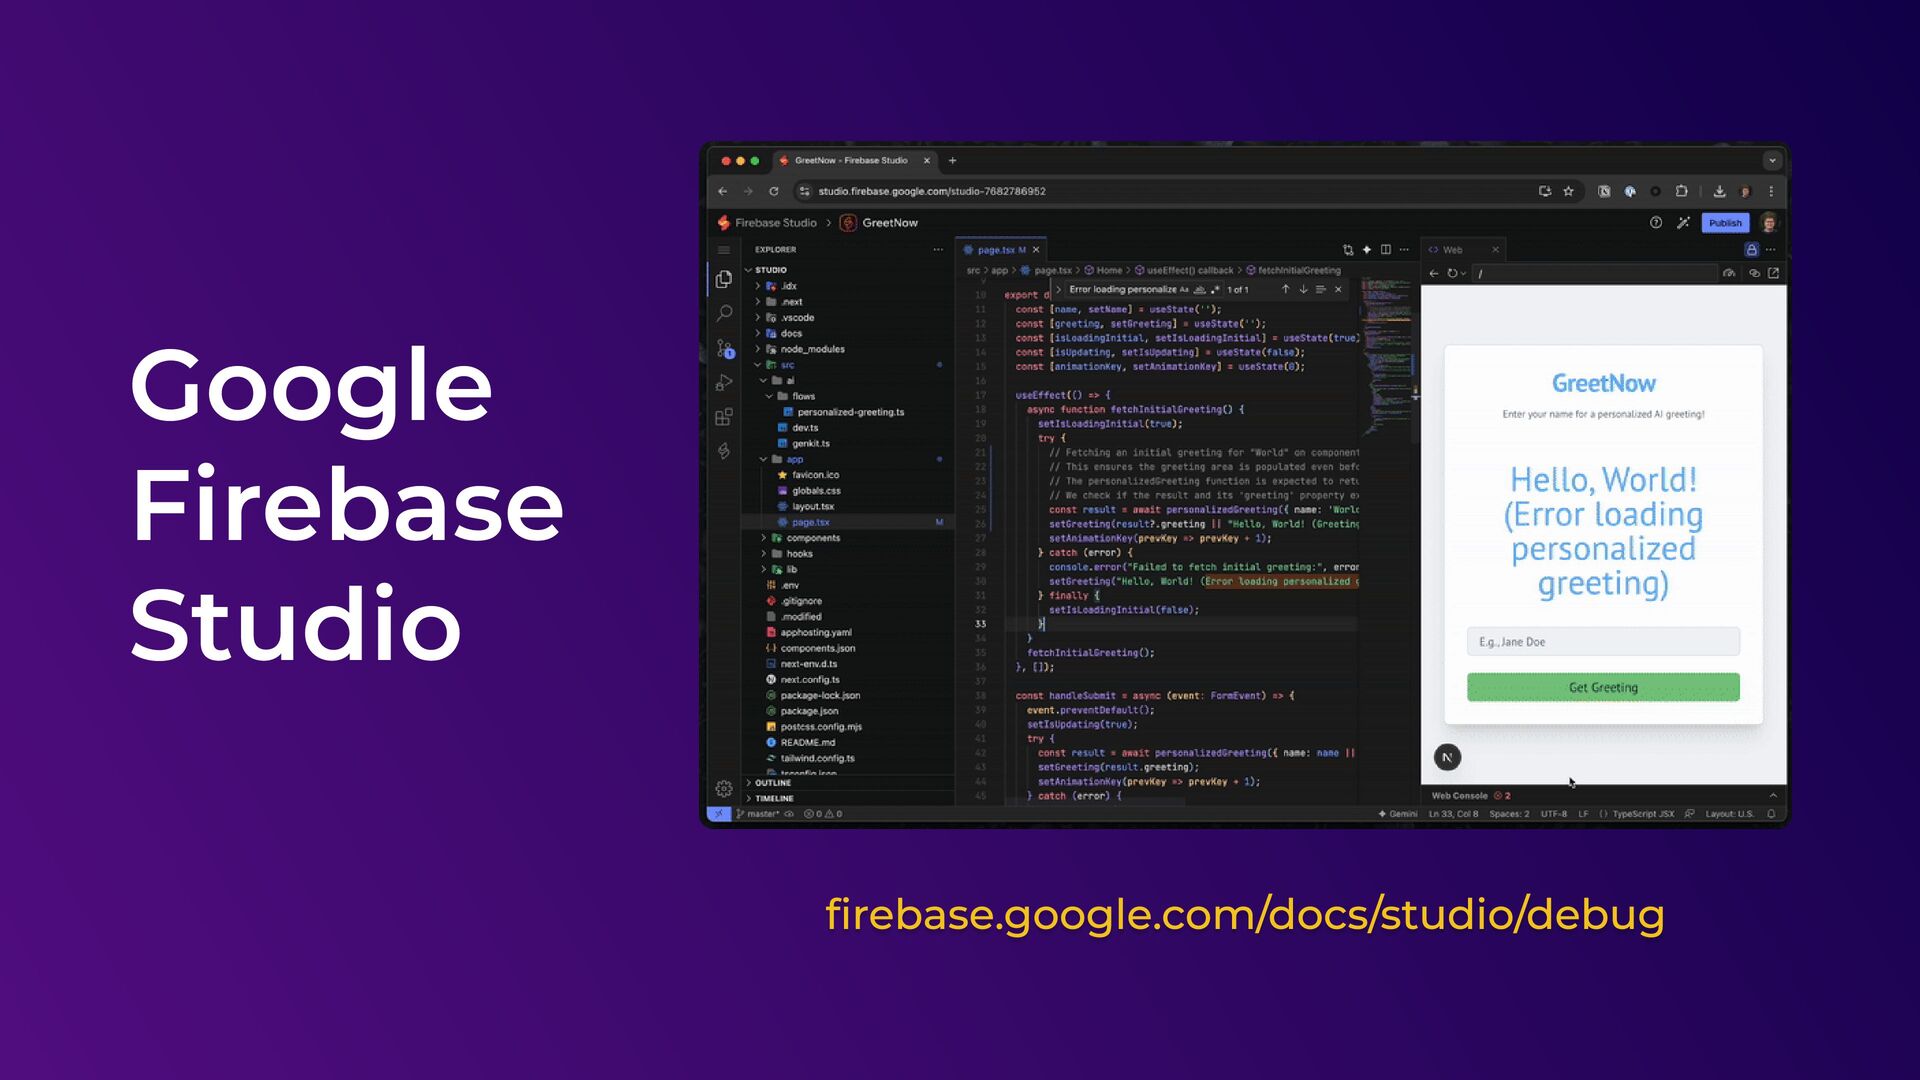Screen dimensions: 1920x1080
Task: Click the Publish button
Action: click(1725, 223)
